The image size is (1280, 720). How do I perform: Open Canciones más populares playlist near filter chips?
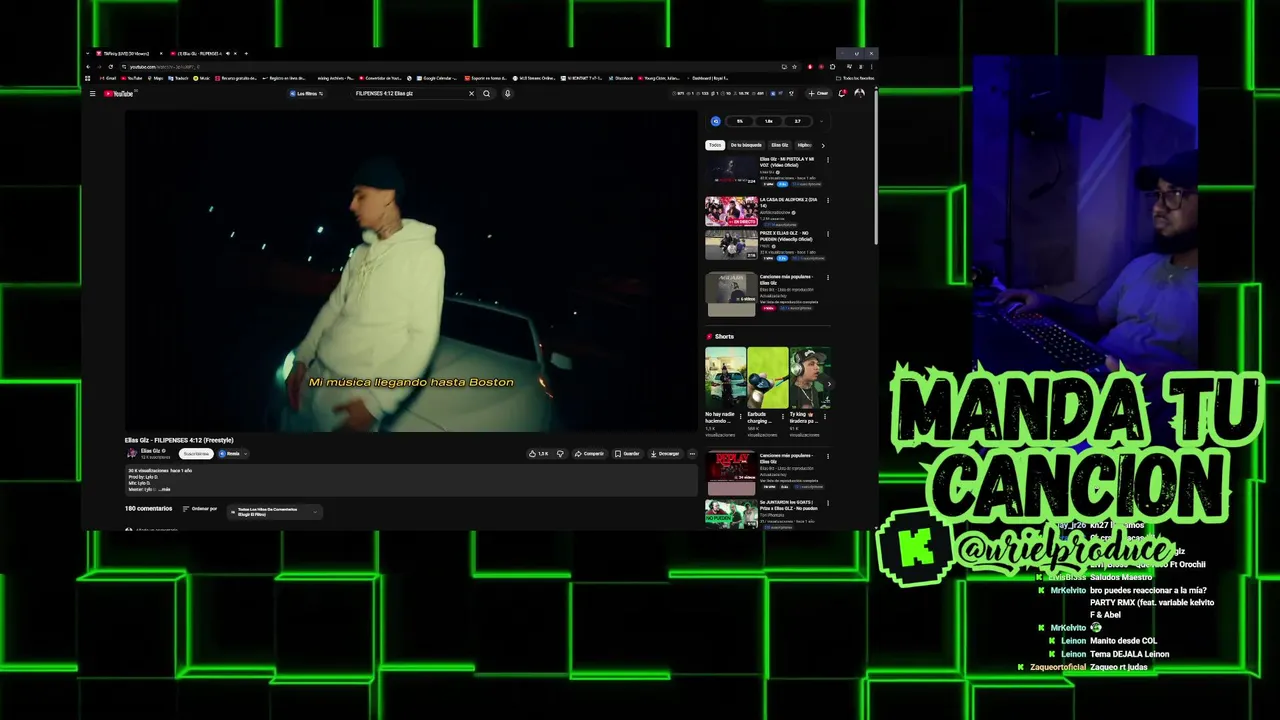[x=731, y=295]
